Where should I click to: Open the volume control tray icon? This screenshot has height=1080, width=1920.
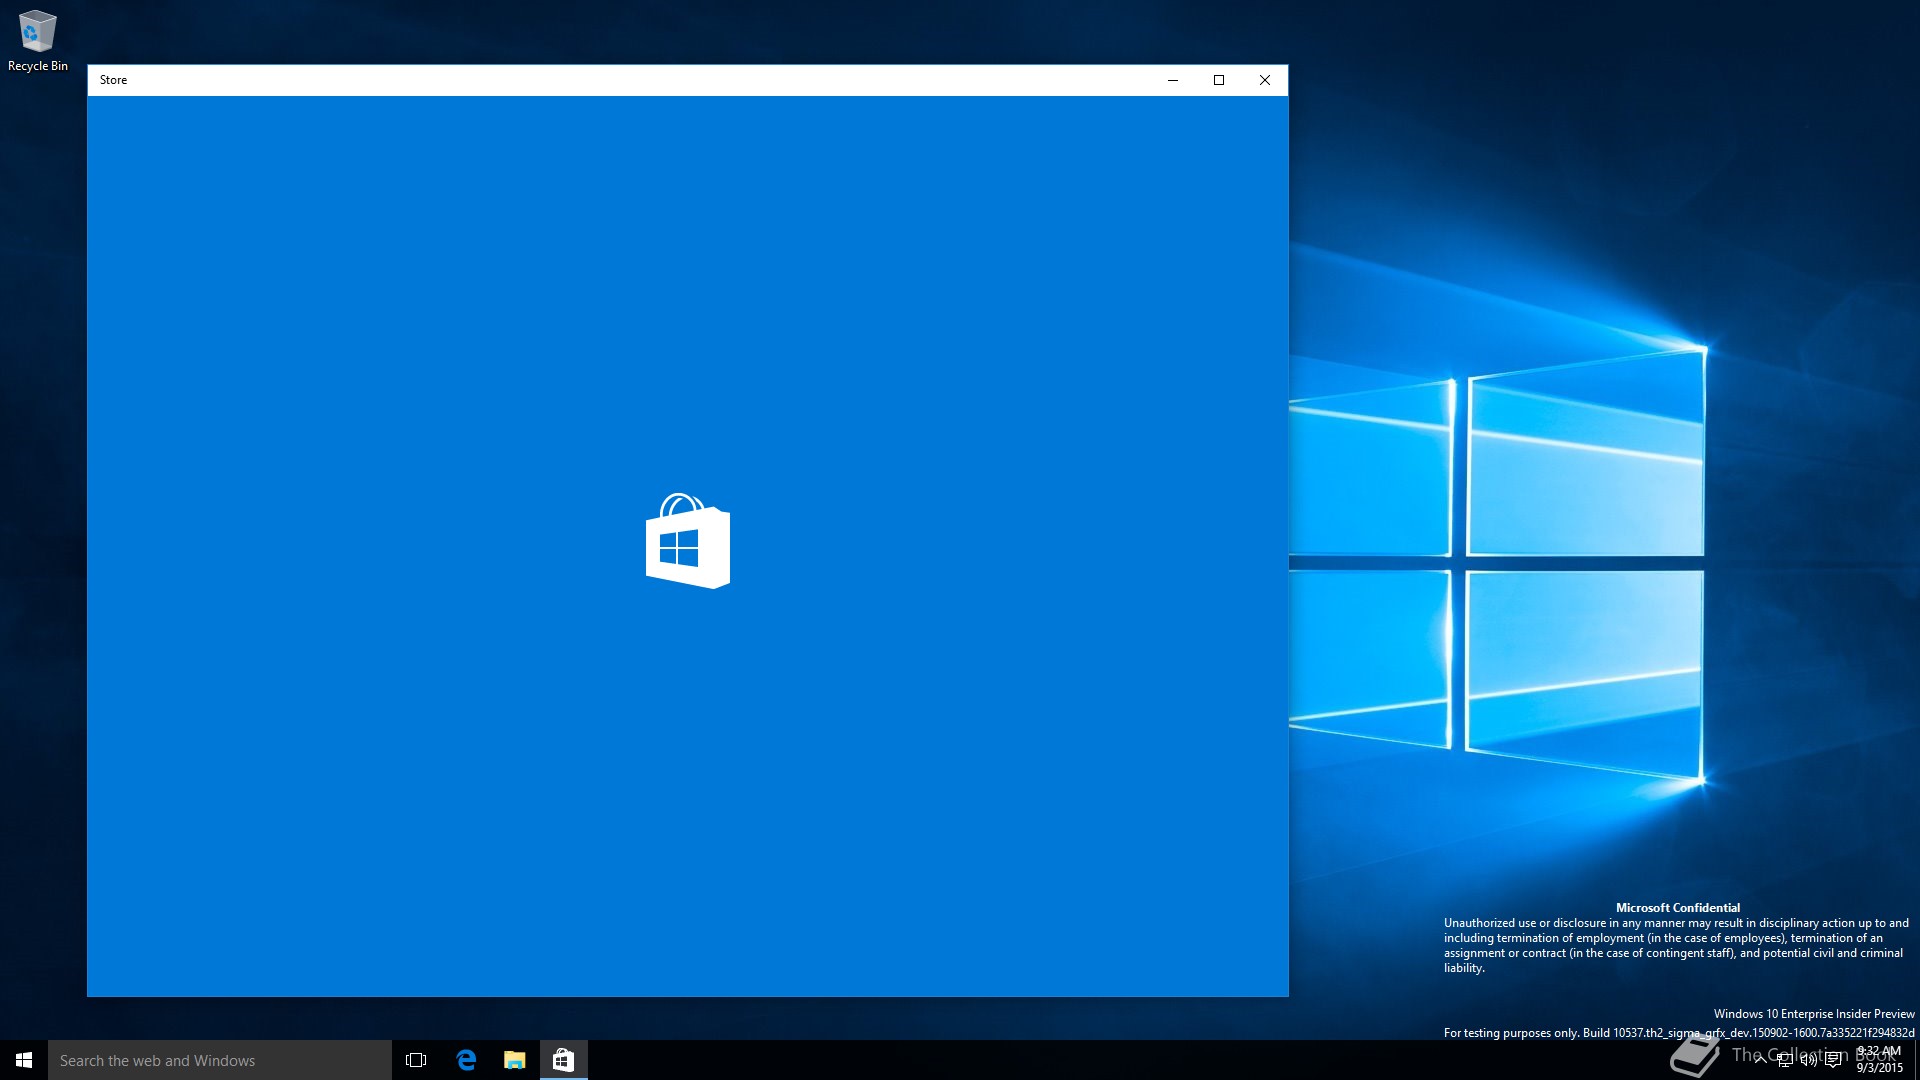(1809, 1060)
